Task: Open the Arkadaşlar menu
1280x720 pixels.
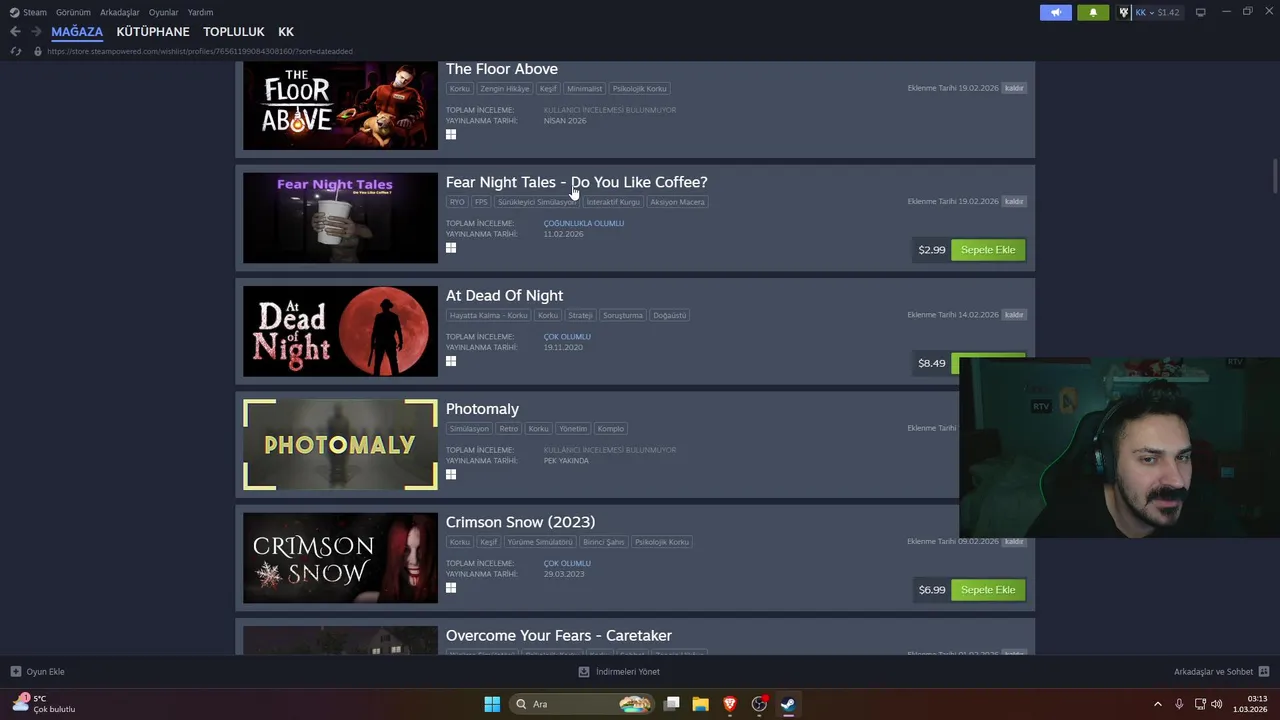Action: coord(120,12)
